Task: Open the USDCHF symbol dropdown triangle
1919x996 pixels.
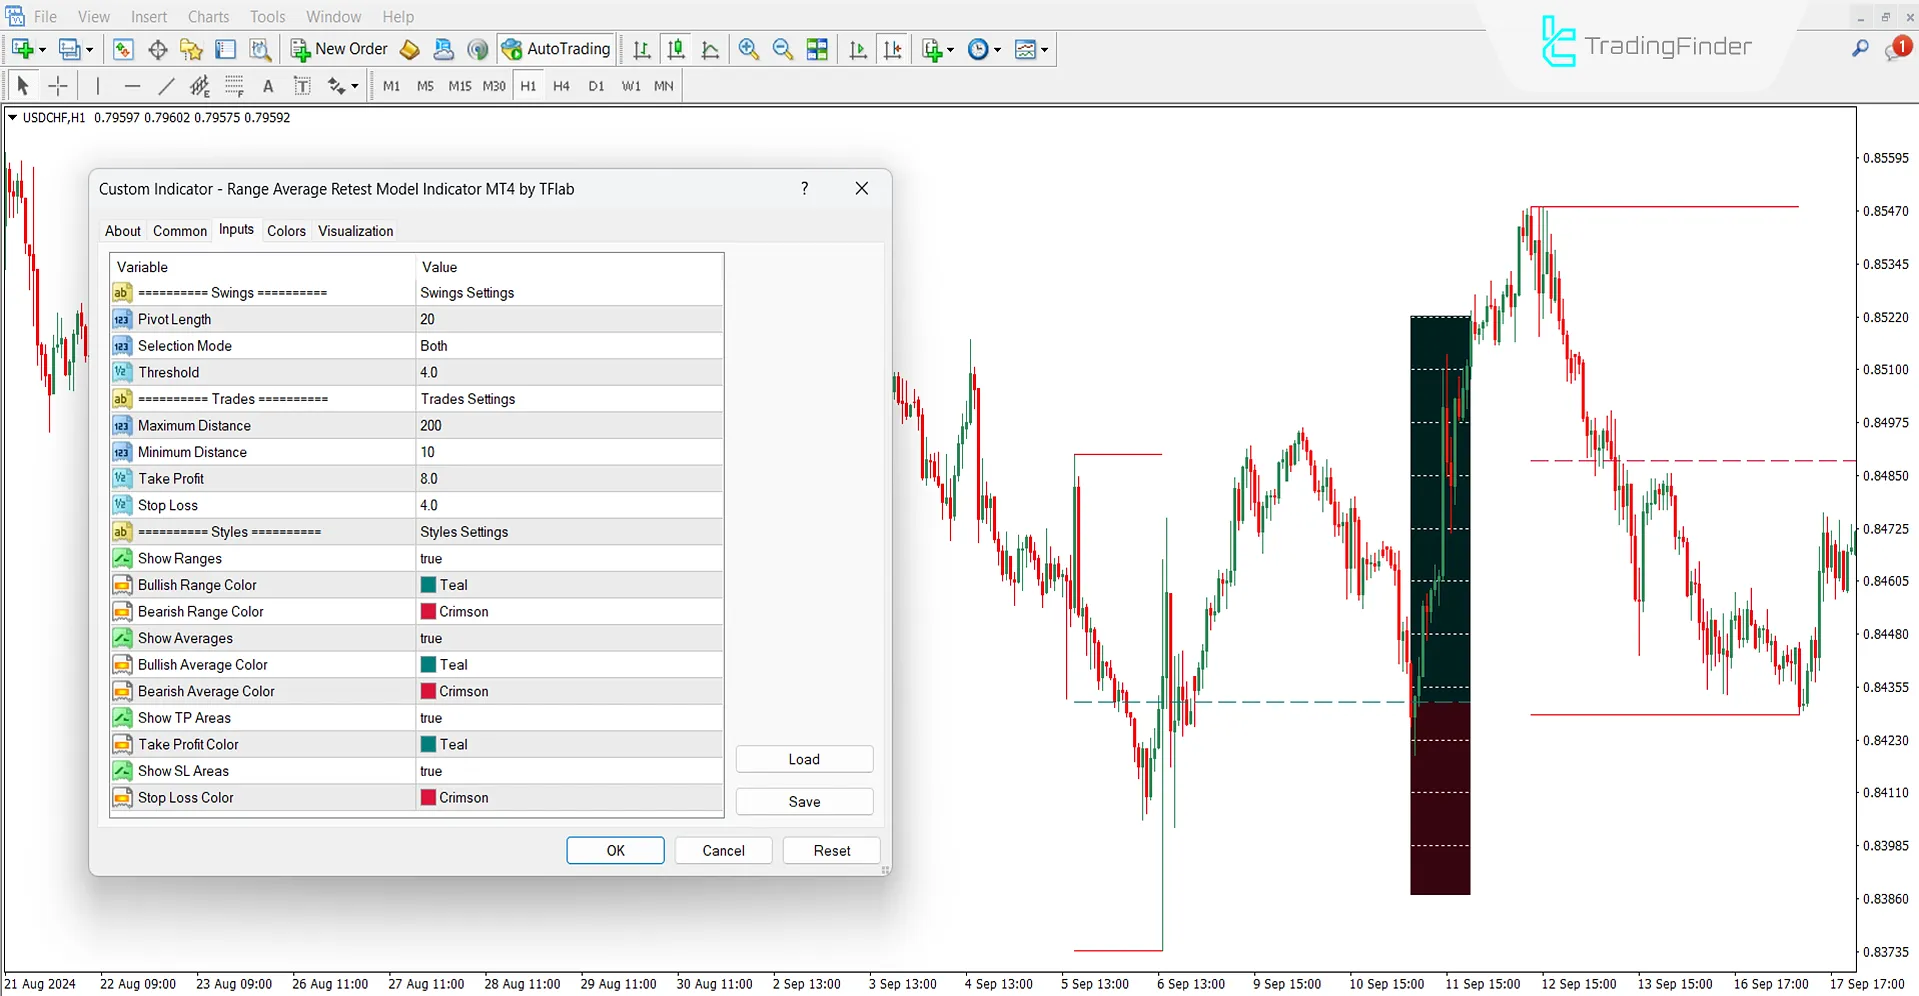Action: [x=12, y=117]
